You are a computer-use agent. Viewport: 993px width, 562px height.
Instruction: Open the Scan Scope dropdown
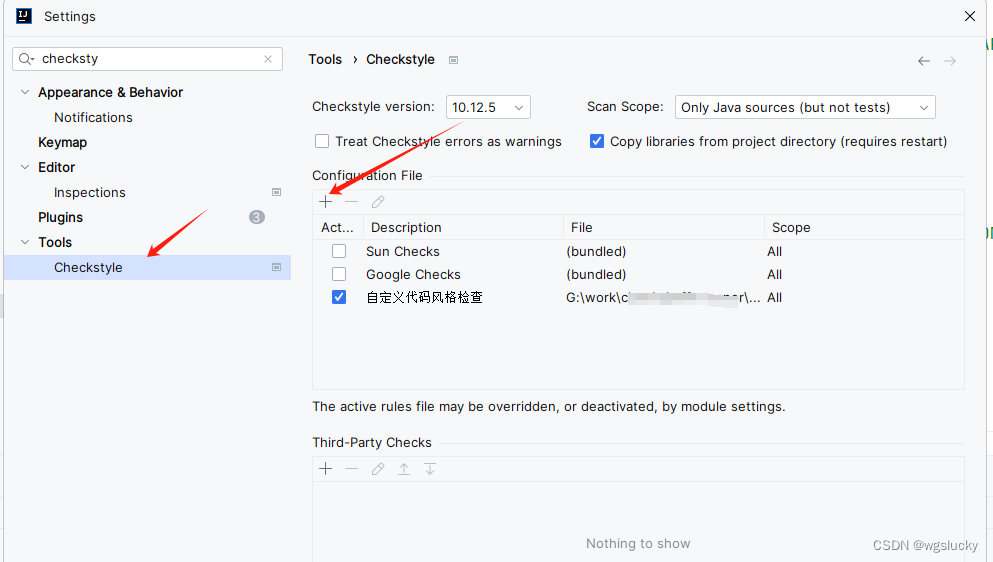pos(805,107)
